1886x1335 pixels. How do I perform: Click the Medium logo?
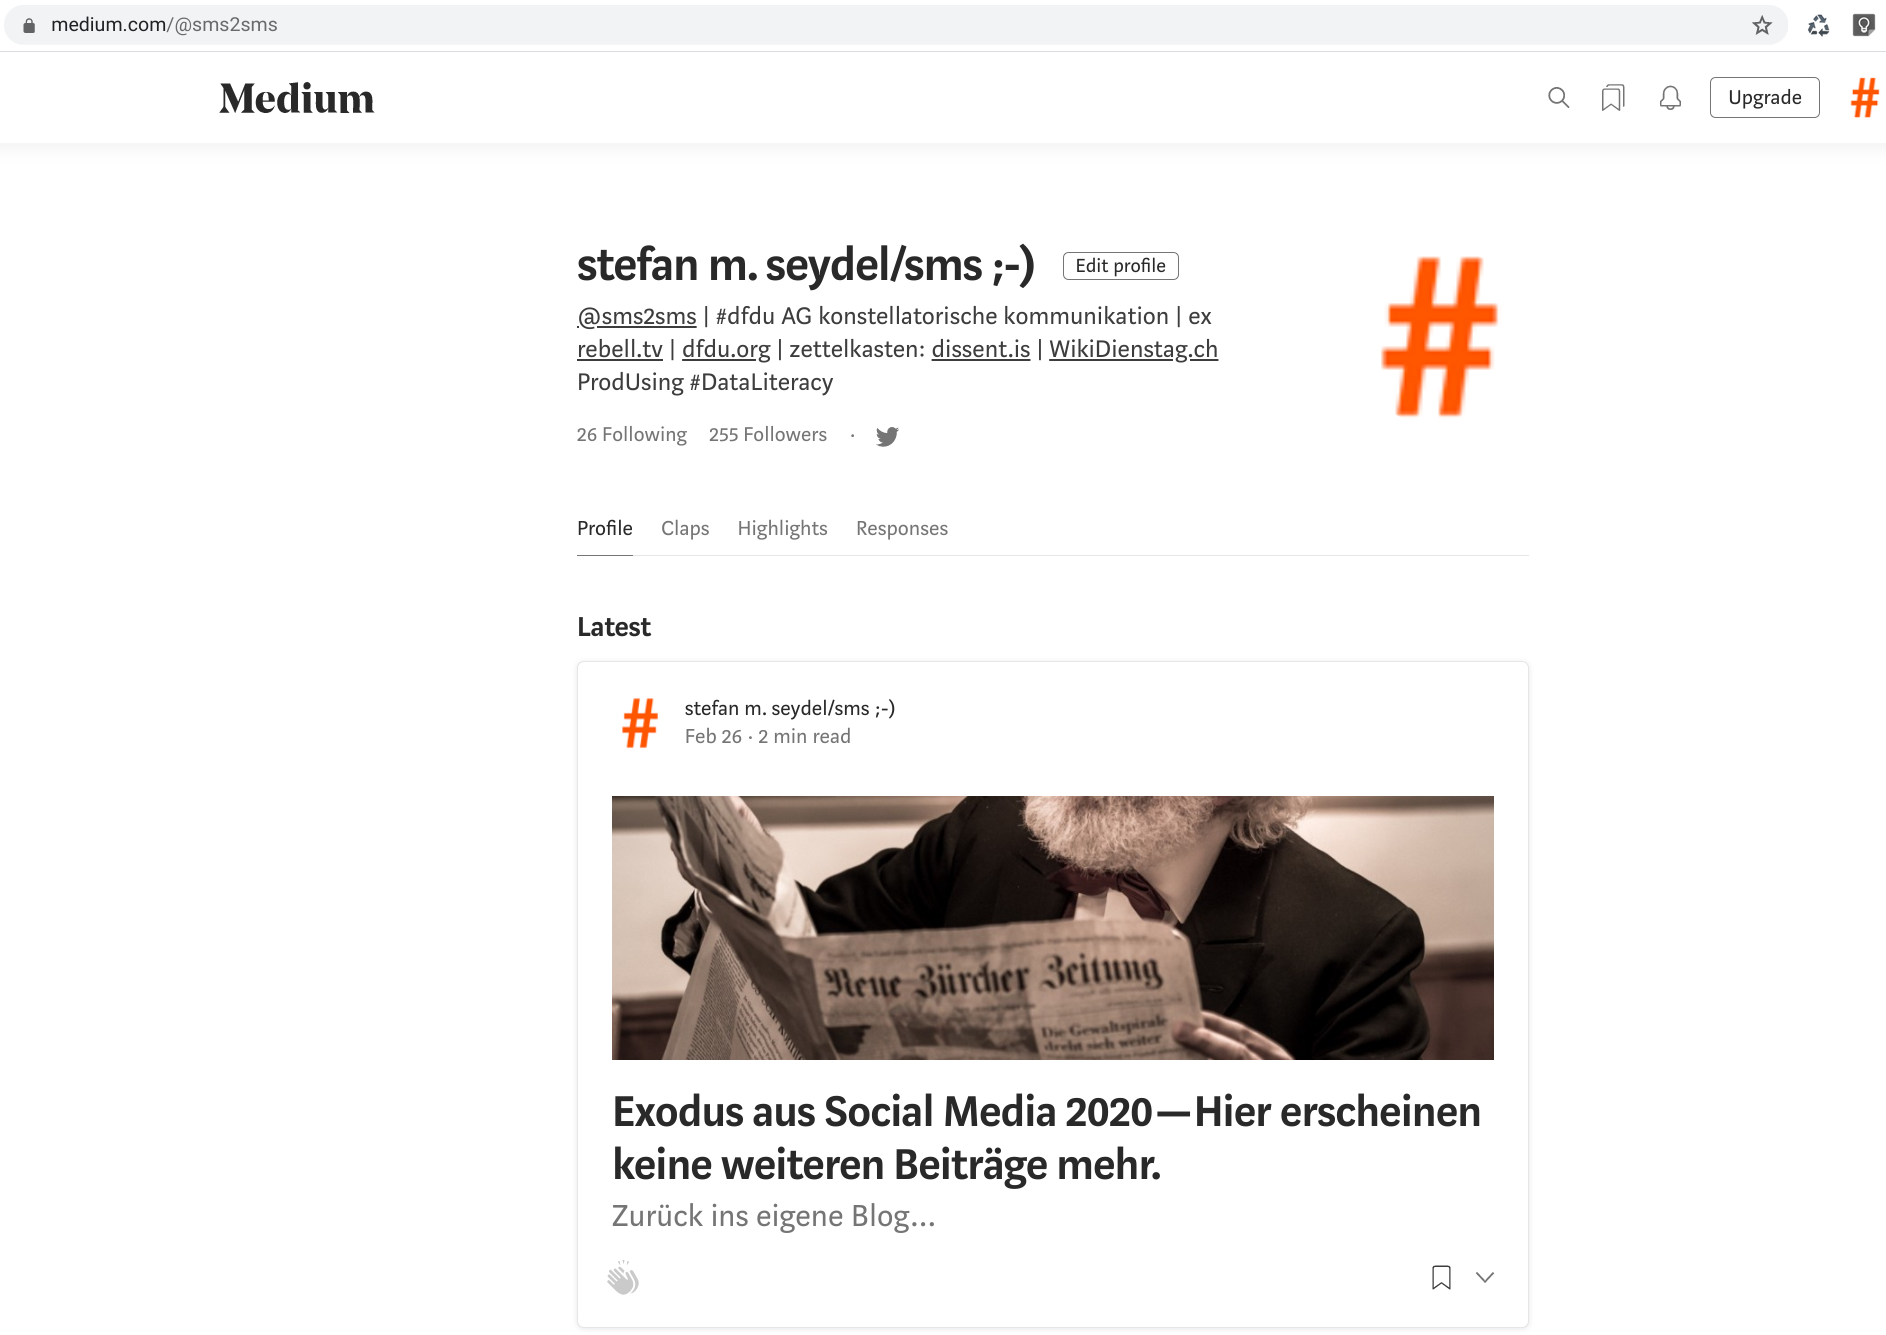click(x=296, y=98)
